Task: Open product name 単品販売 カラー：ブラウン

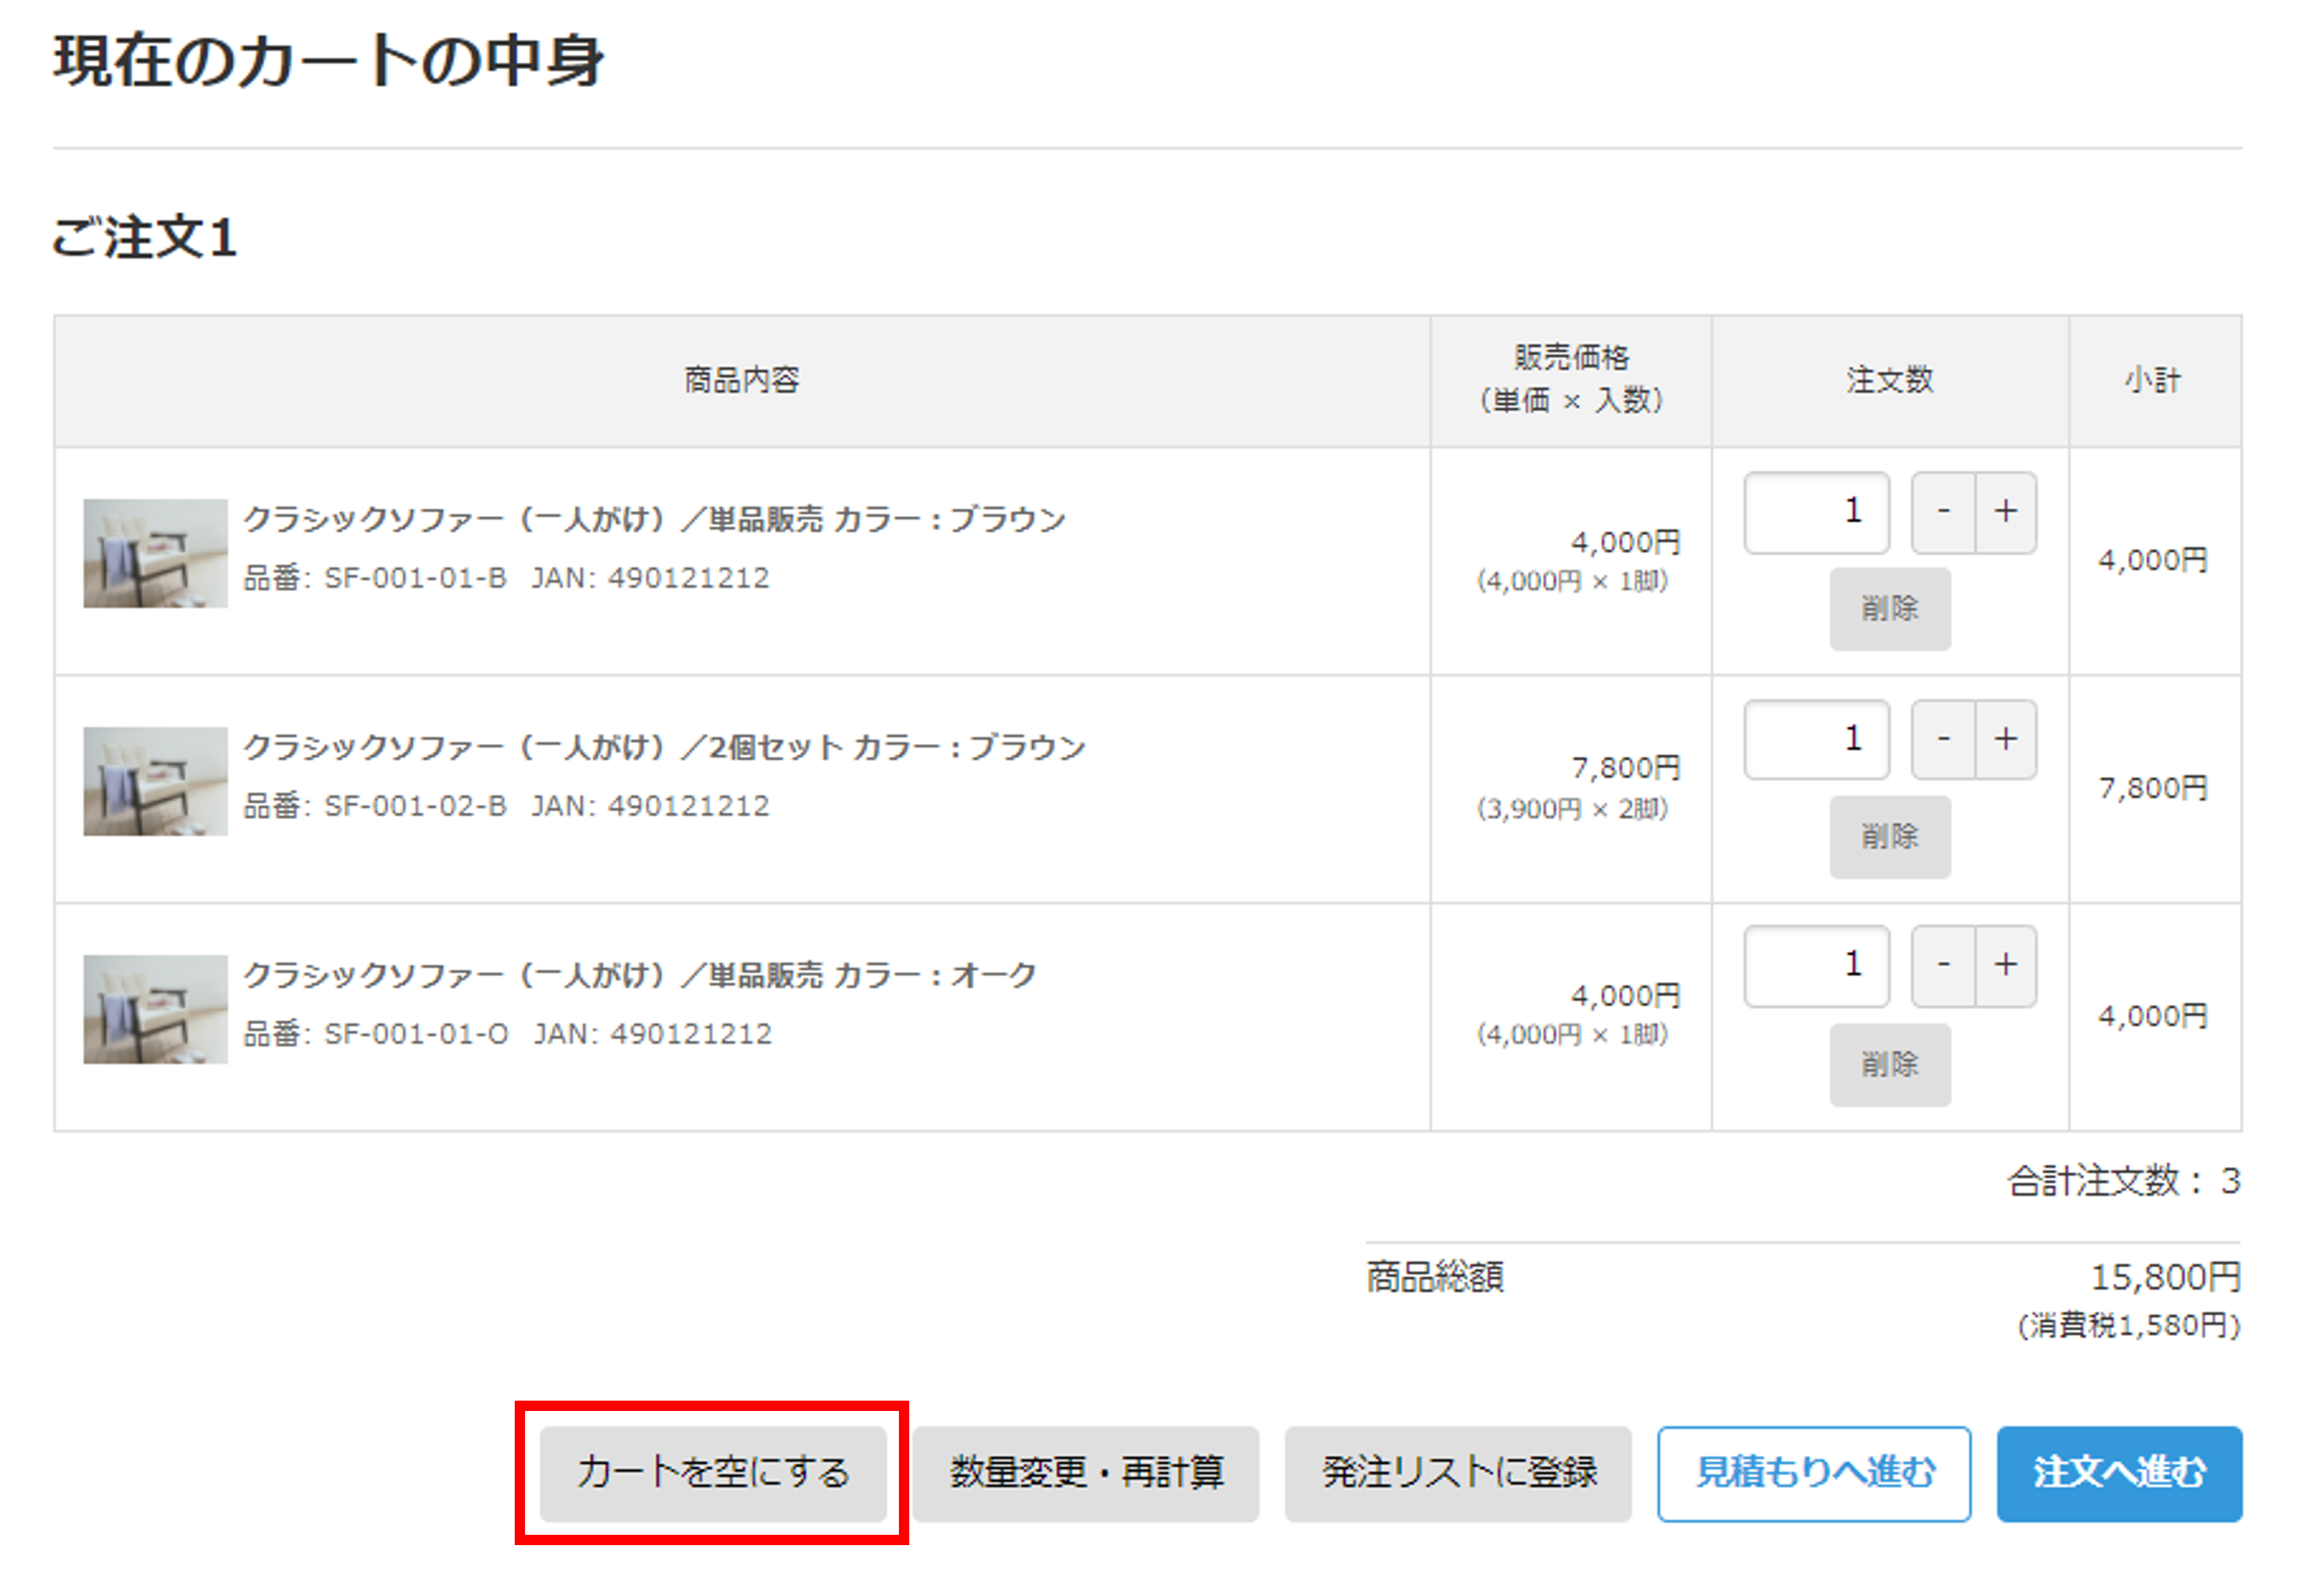Action: (x=655, y=519)
